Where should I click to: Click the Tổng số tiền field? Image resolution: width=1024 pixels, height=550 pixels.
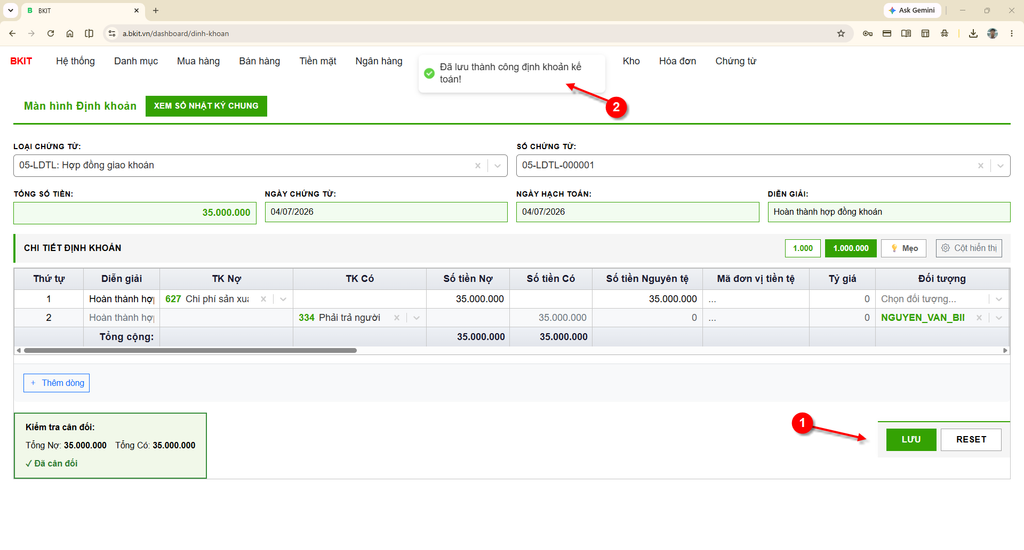(x=135, y=212)
